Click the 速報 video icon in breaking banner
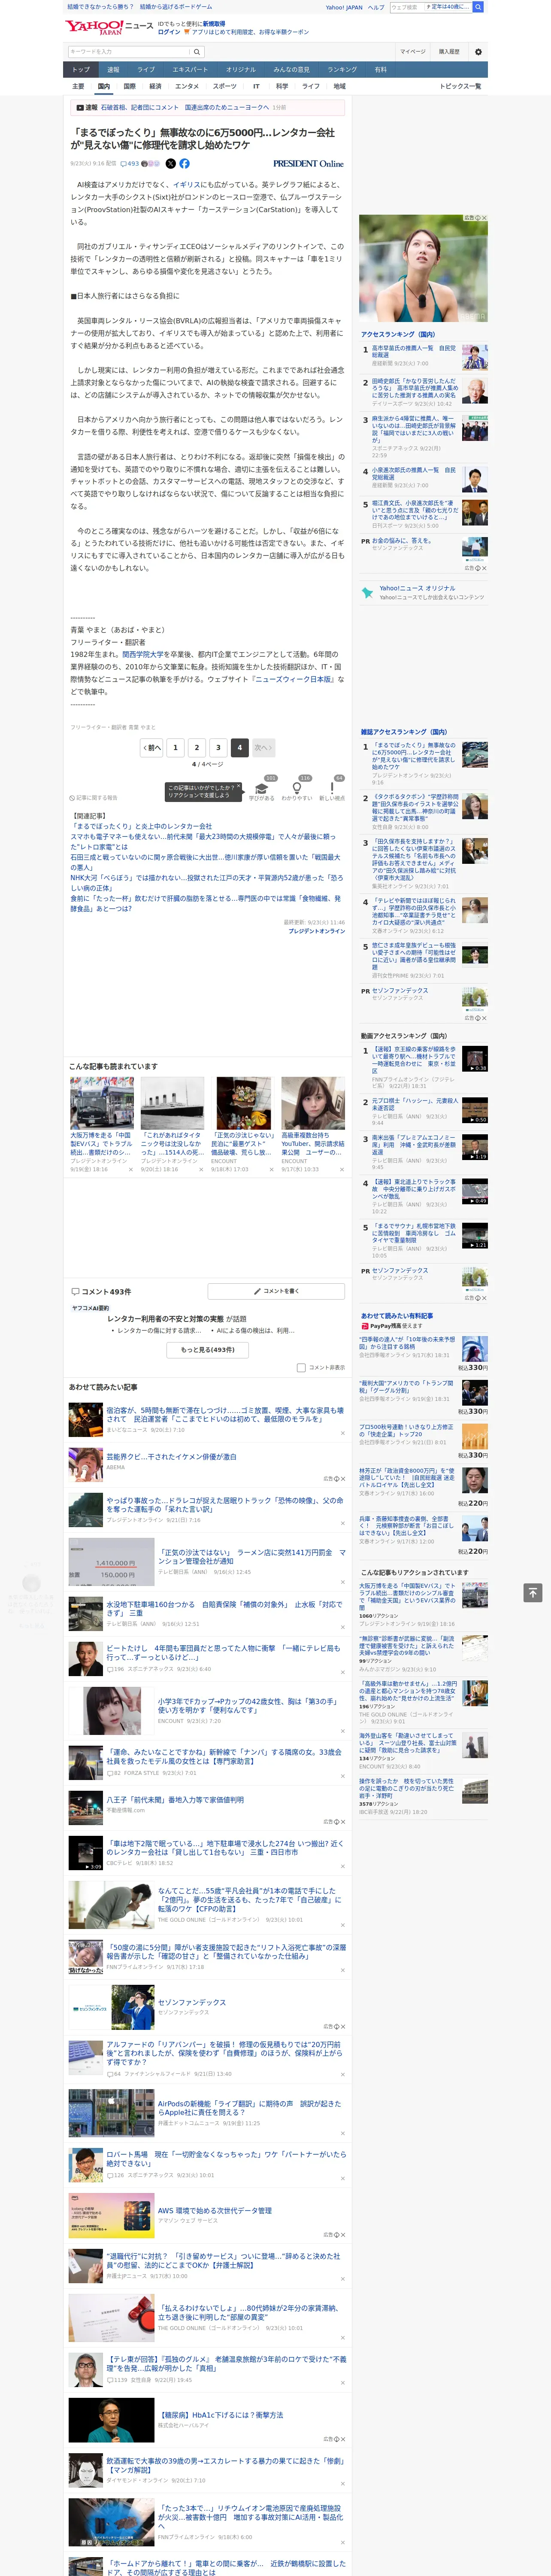This screenshot has height=2576, width=551. pyautogui.click(x=80, y=107)
